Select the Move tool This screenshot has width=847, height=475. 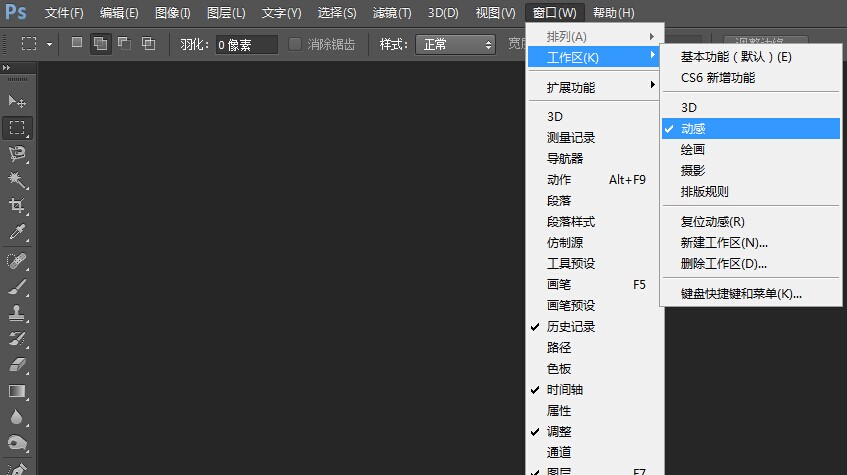point(17,101)
